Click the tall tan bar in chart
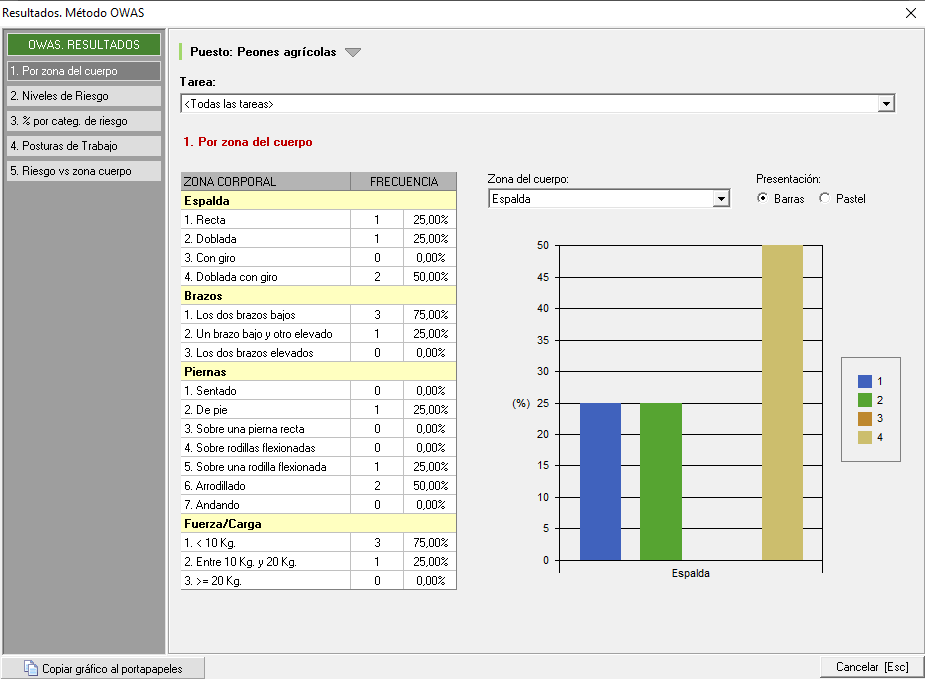The image size is (925, 679). [x=782, y=402]
